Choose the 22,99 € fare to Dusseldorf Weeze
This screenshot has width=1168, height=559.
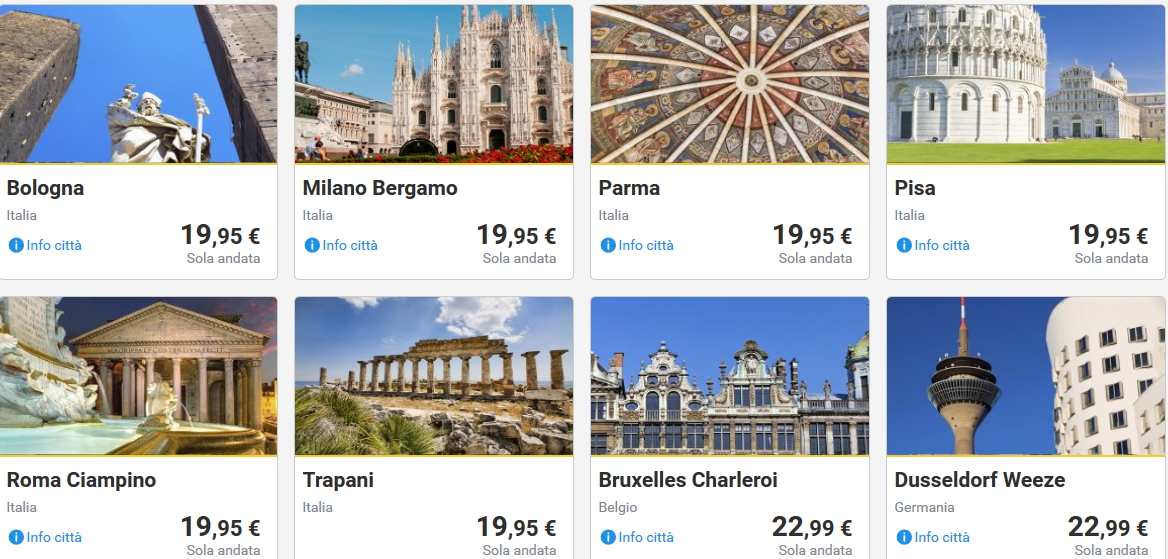(x=1108, y=527)
